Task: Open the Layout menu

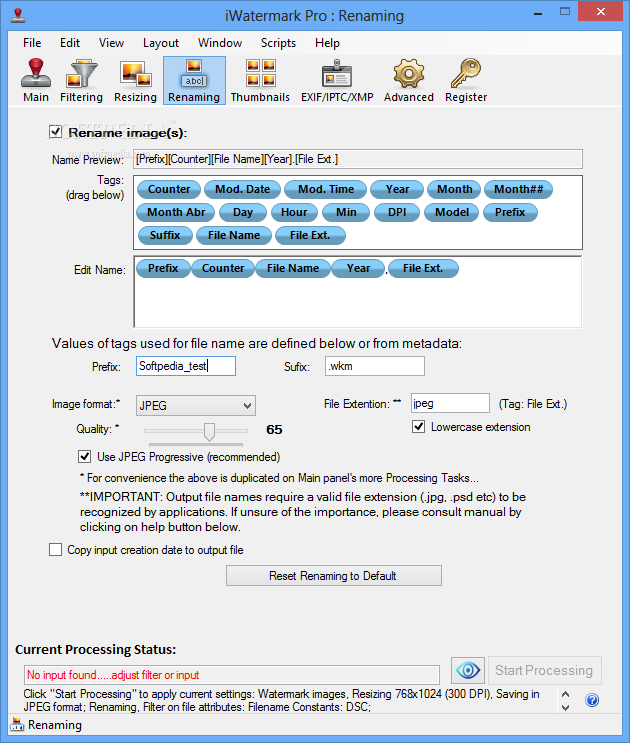Action: [161, 43]
